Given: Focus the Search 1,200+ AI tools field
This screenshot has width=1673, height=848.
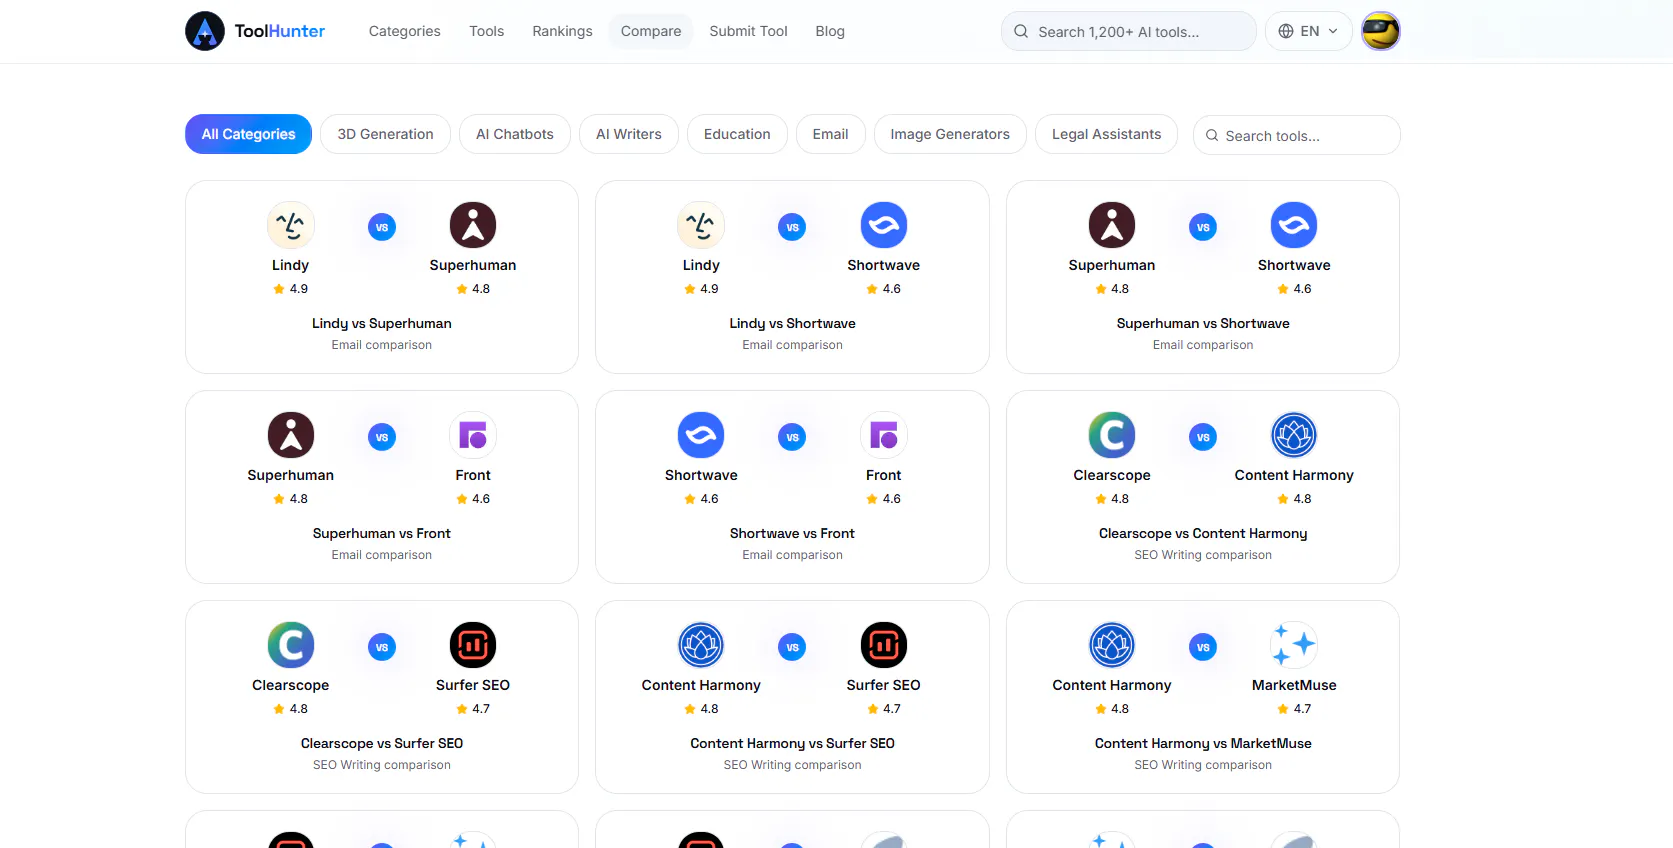Looking at the screenshot, I should point(1128,31).
